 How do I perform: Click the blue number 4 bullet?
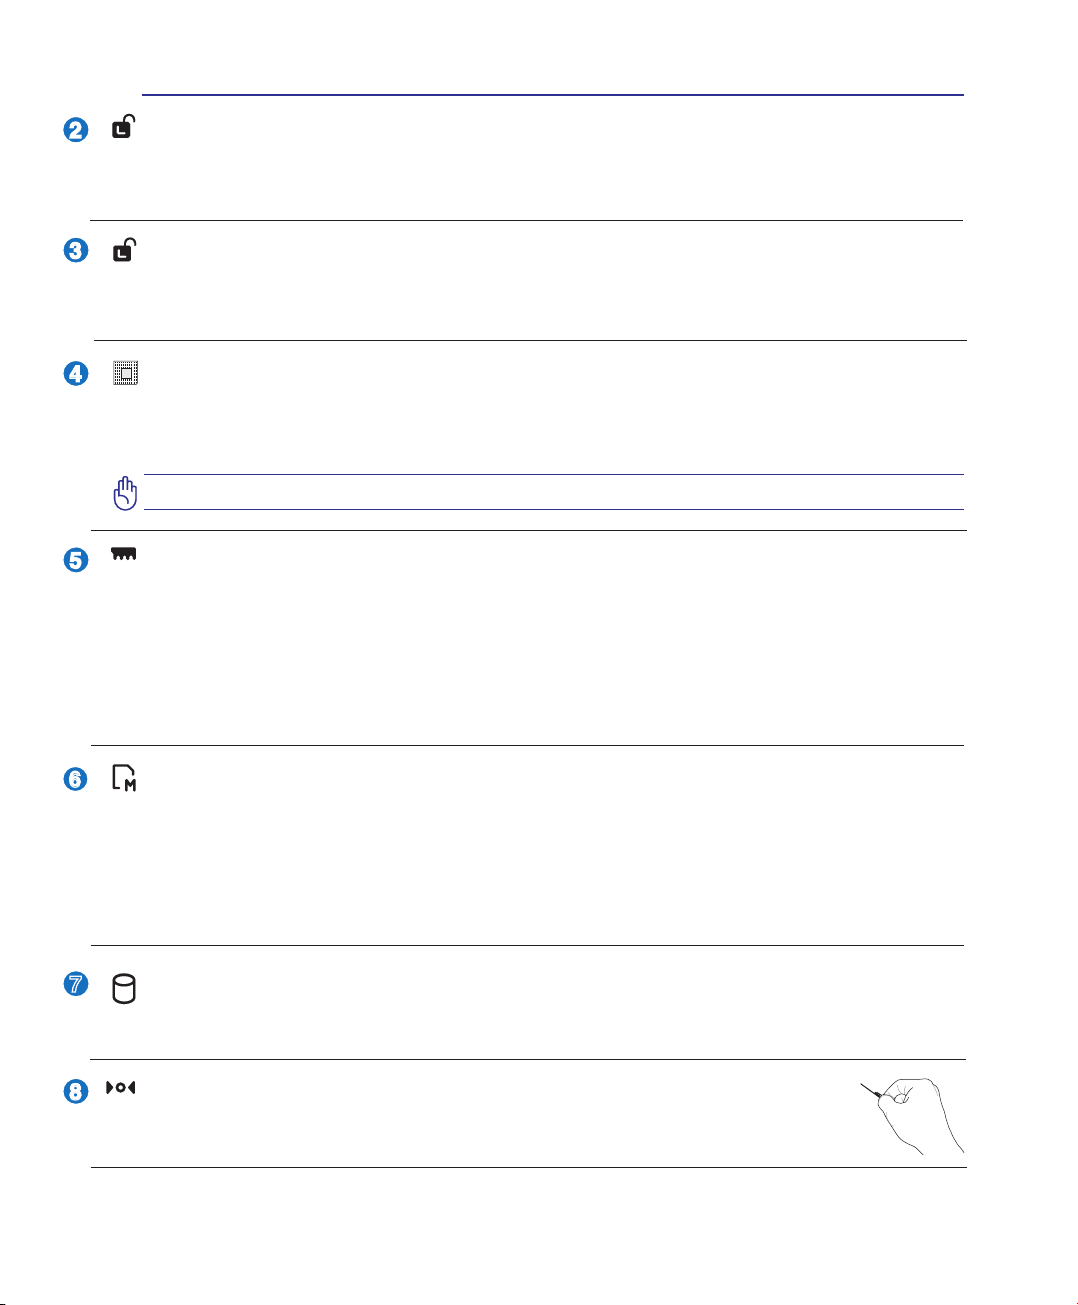tap(75, 374)
